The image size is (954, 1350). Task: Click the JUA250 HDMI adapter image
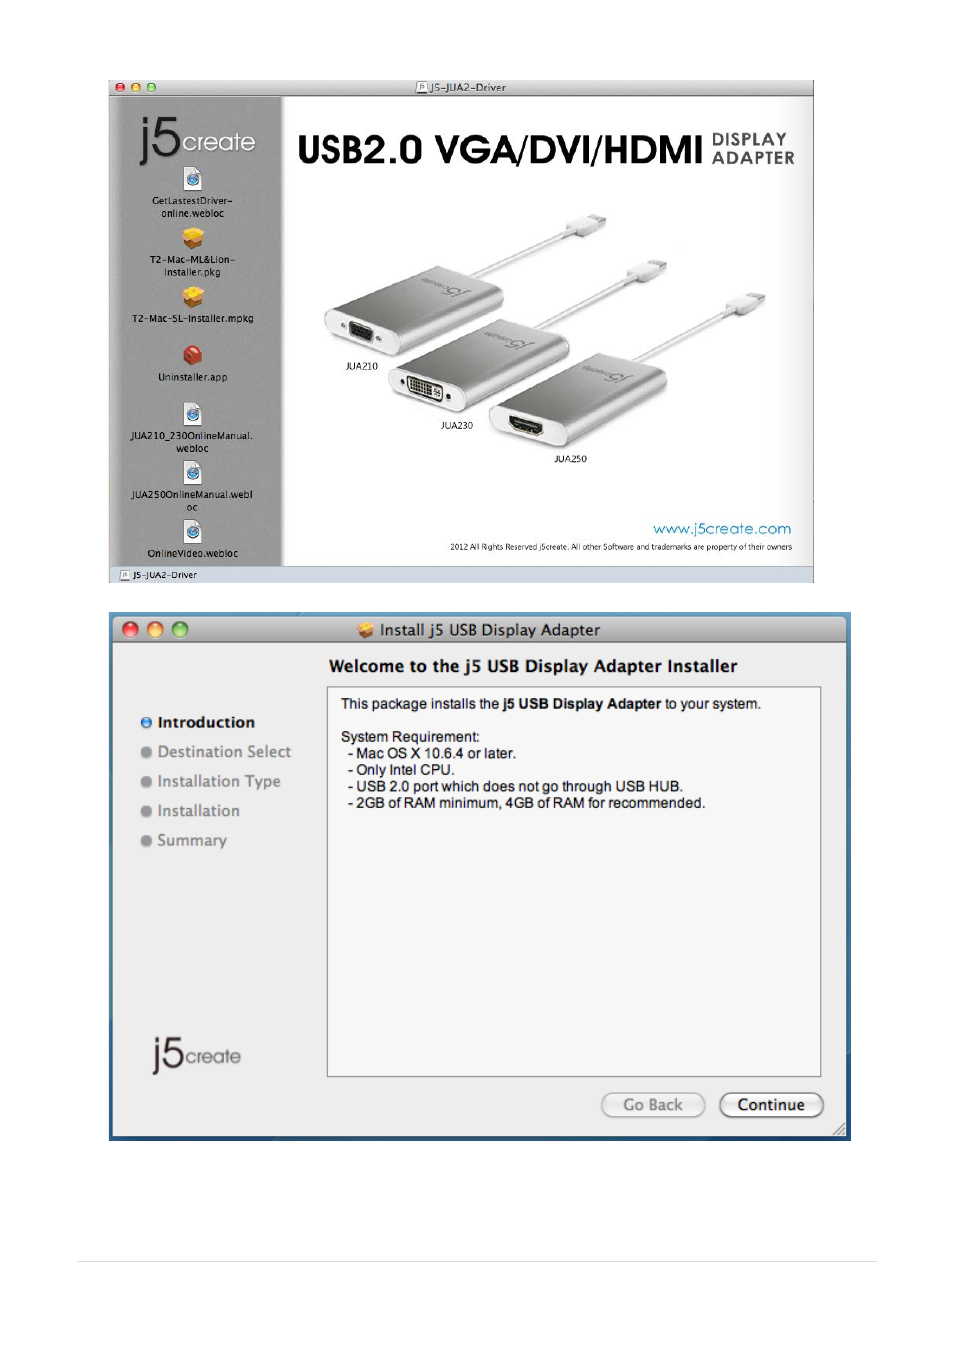(577, 399)
